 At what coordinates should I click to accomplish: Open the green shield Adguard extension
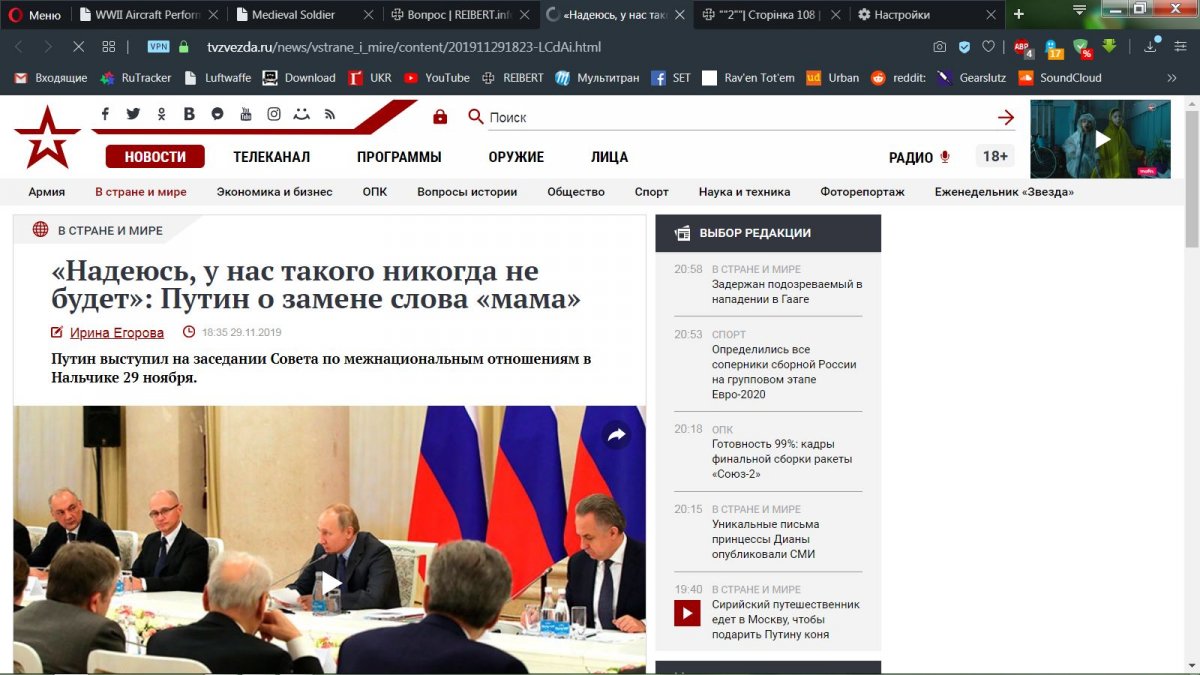(1082, 48)
